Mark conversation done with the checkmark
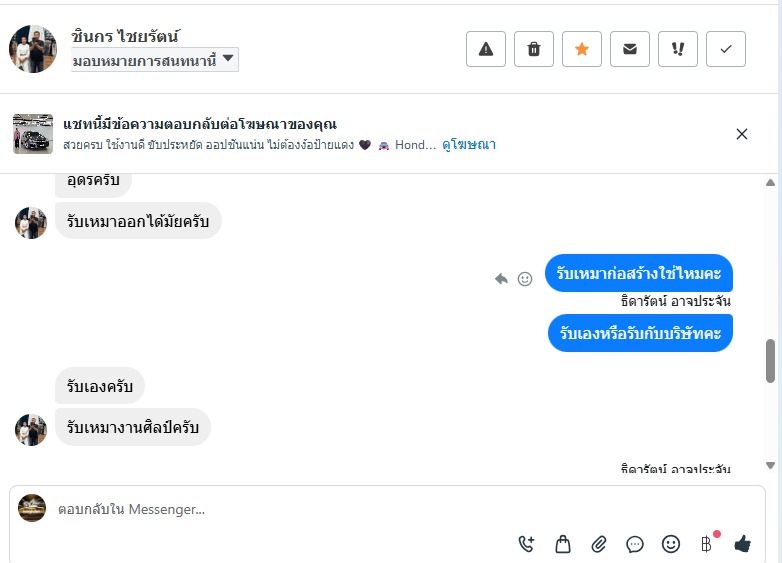 726,49
